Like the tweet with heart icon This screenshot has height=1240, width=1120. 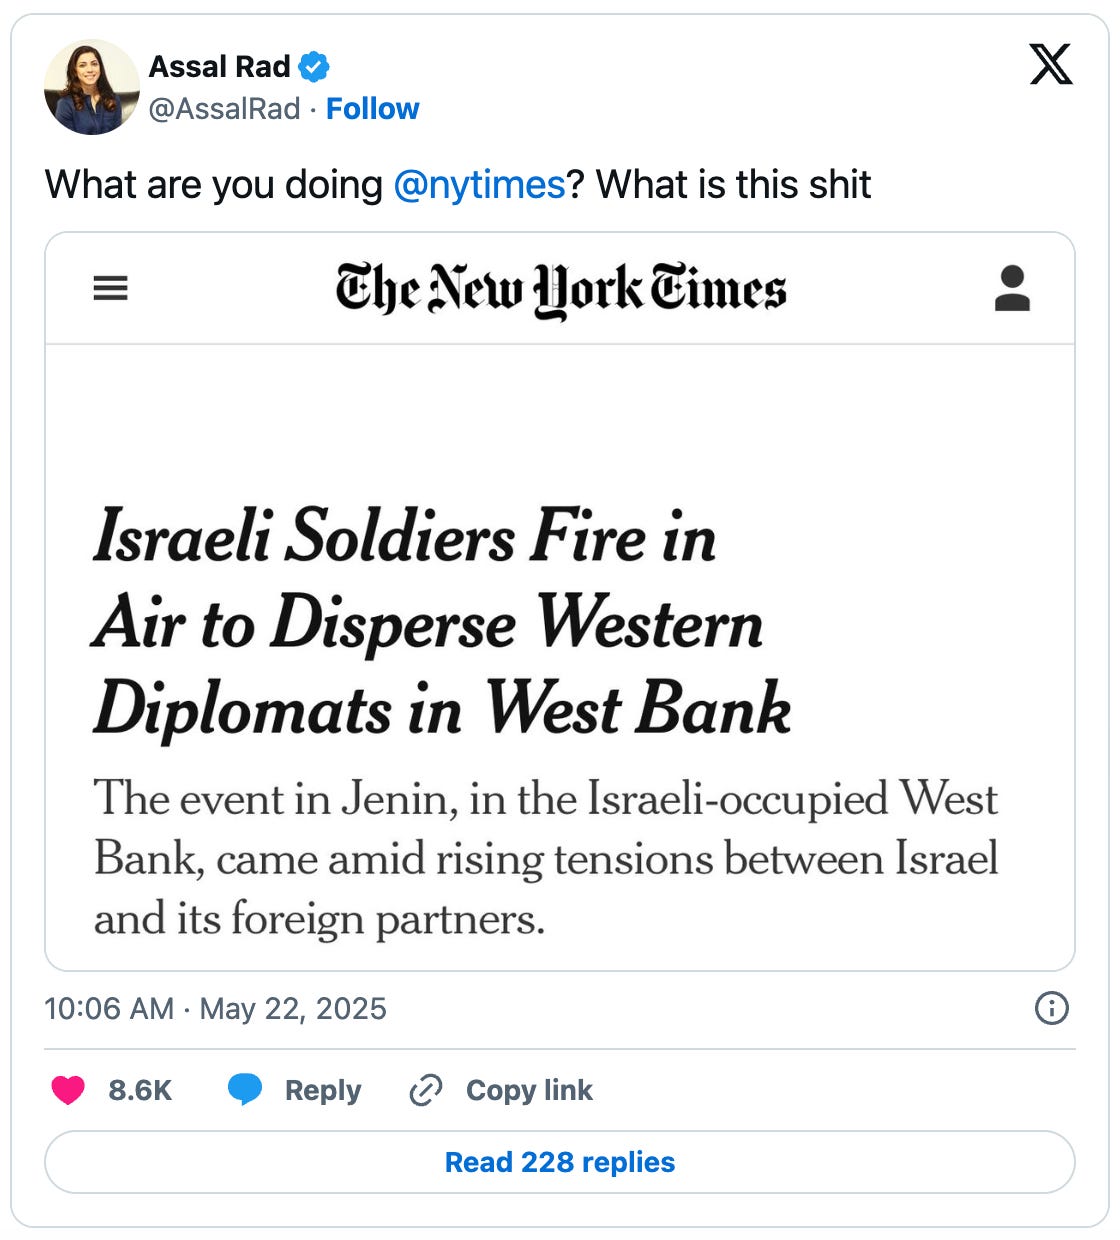68,1090
